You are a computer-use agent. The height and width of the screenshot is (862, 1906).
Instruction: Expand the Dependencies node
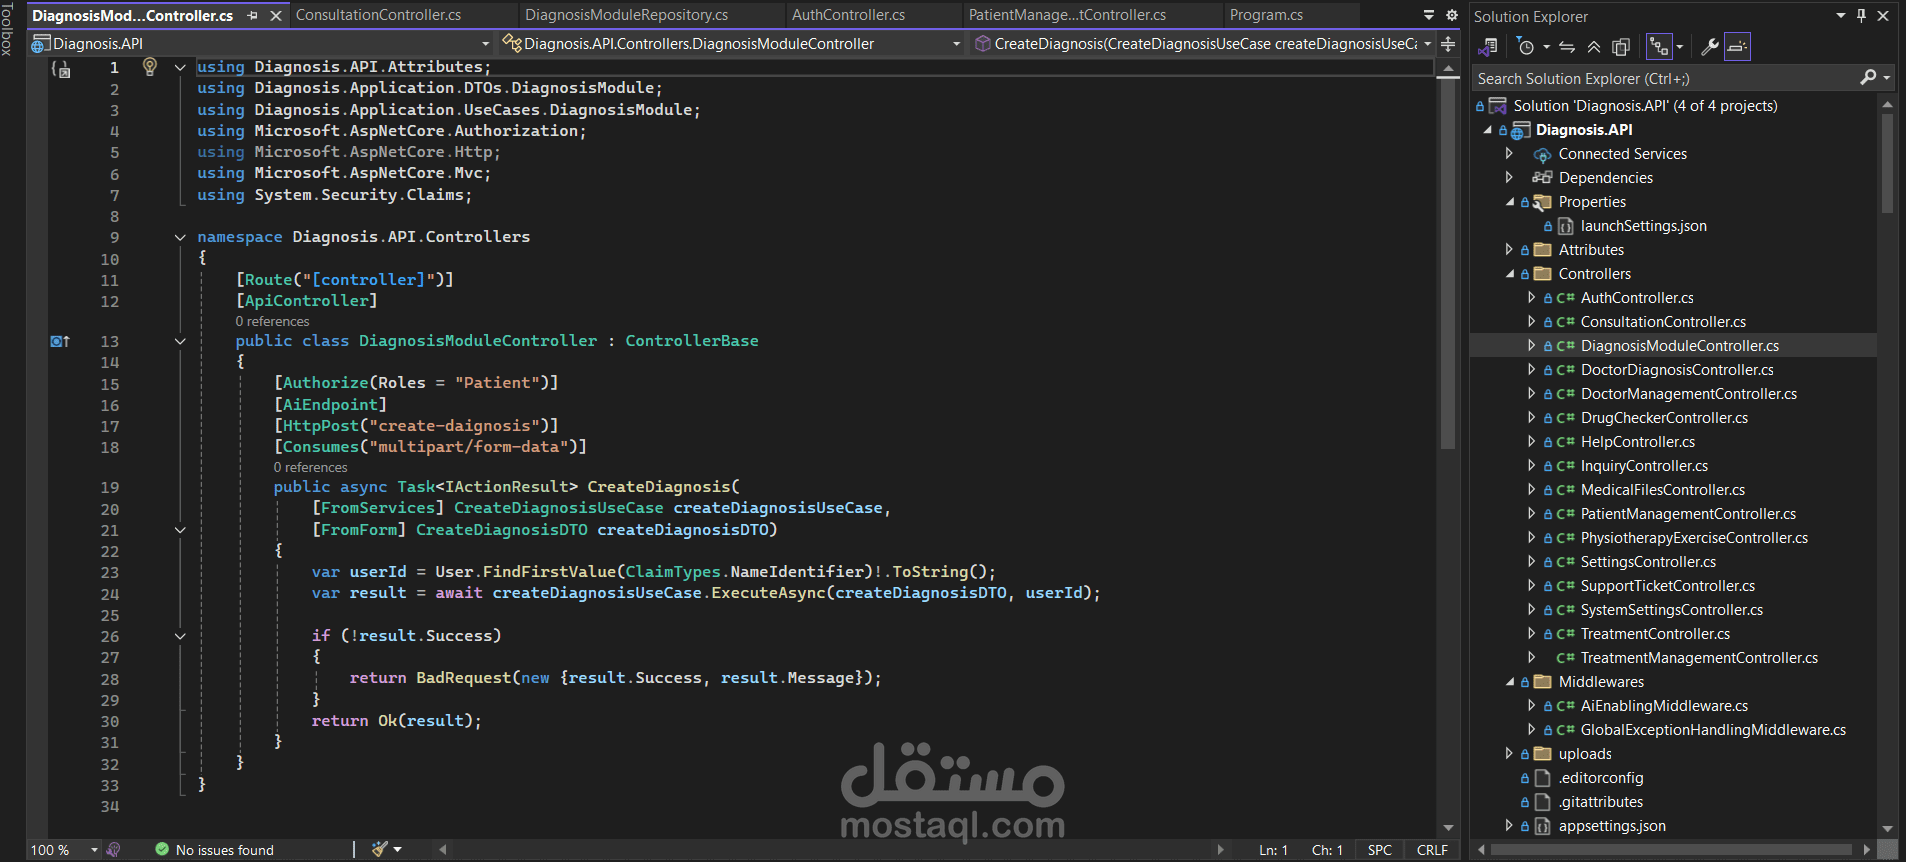(x=1509, y=178)
